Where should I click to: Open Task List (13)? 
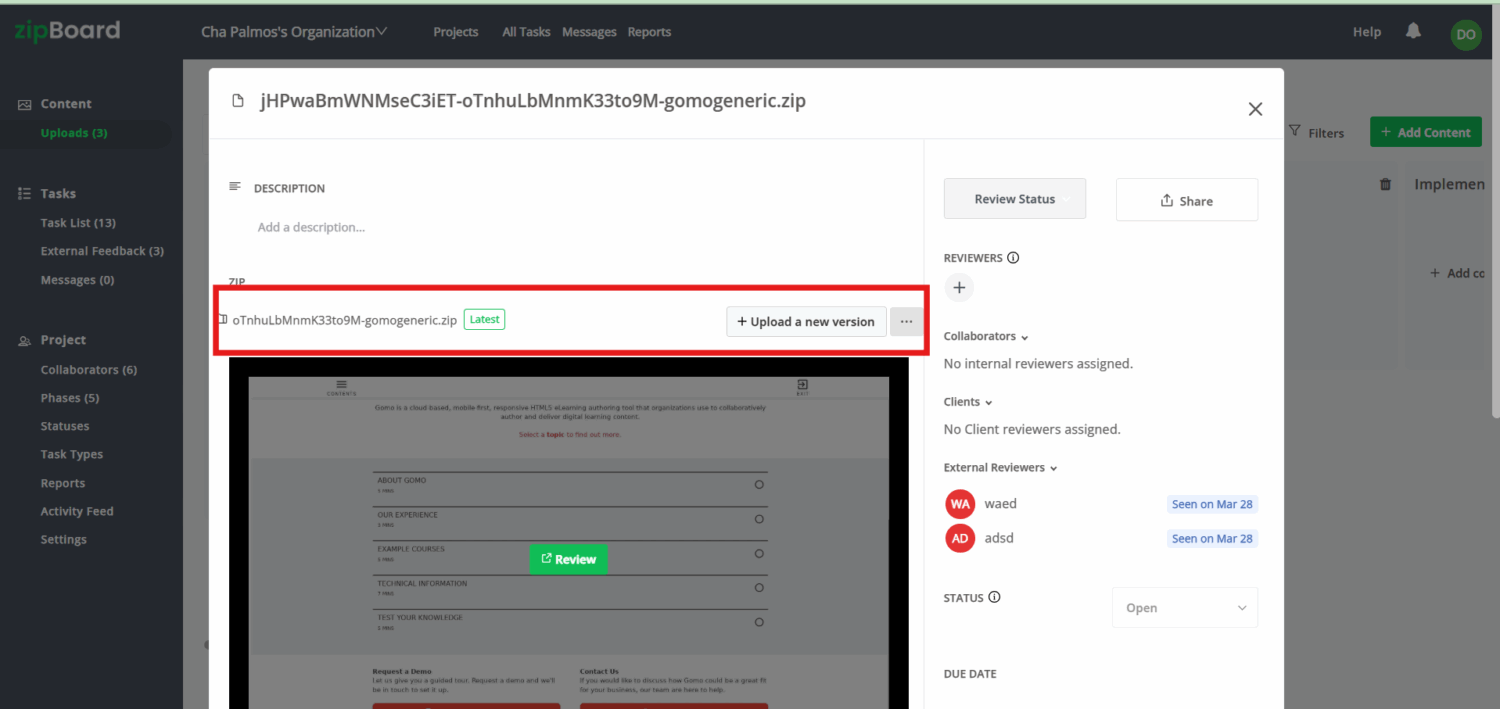click(x=78, y=223)
